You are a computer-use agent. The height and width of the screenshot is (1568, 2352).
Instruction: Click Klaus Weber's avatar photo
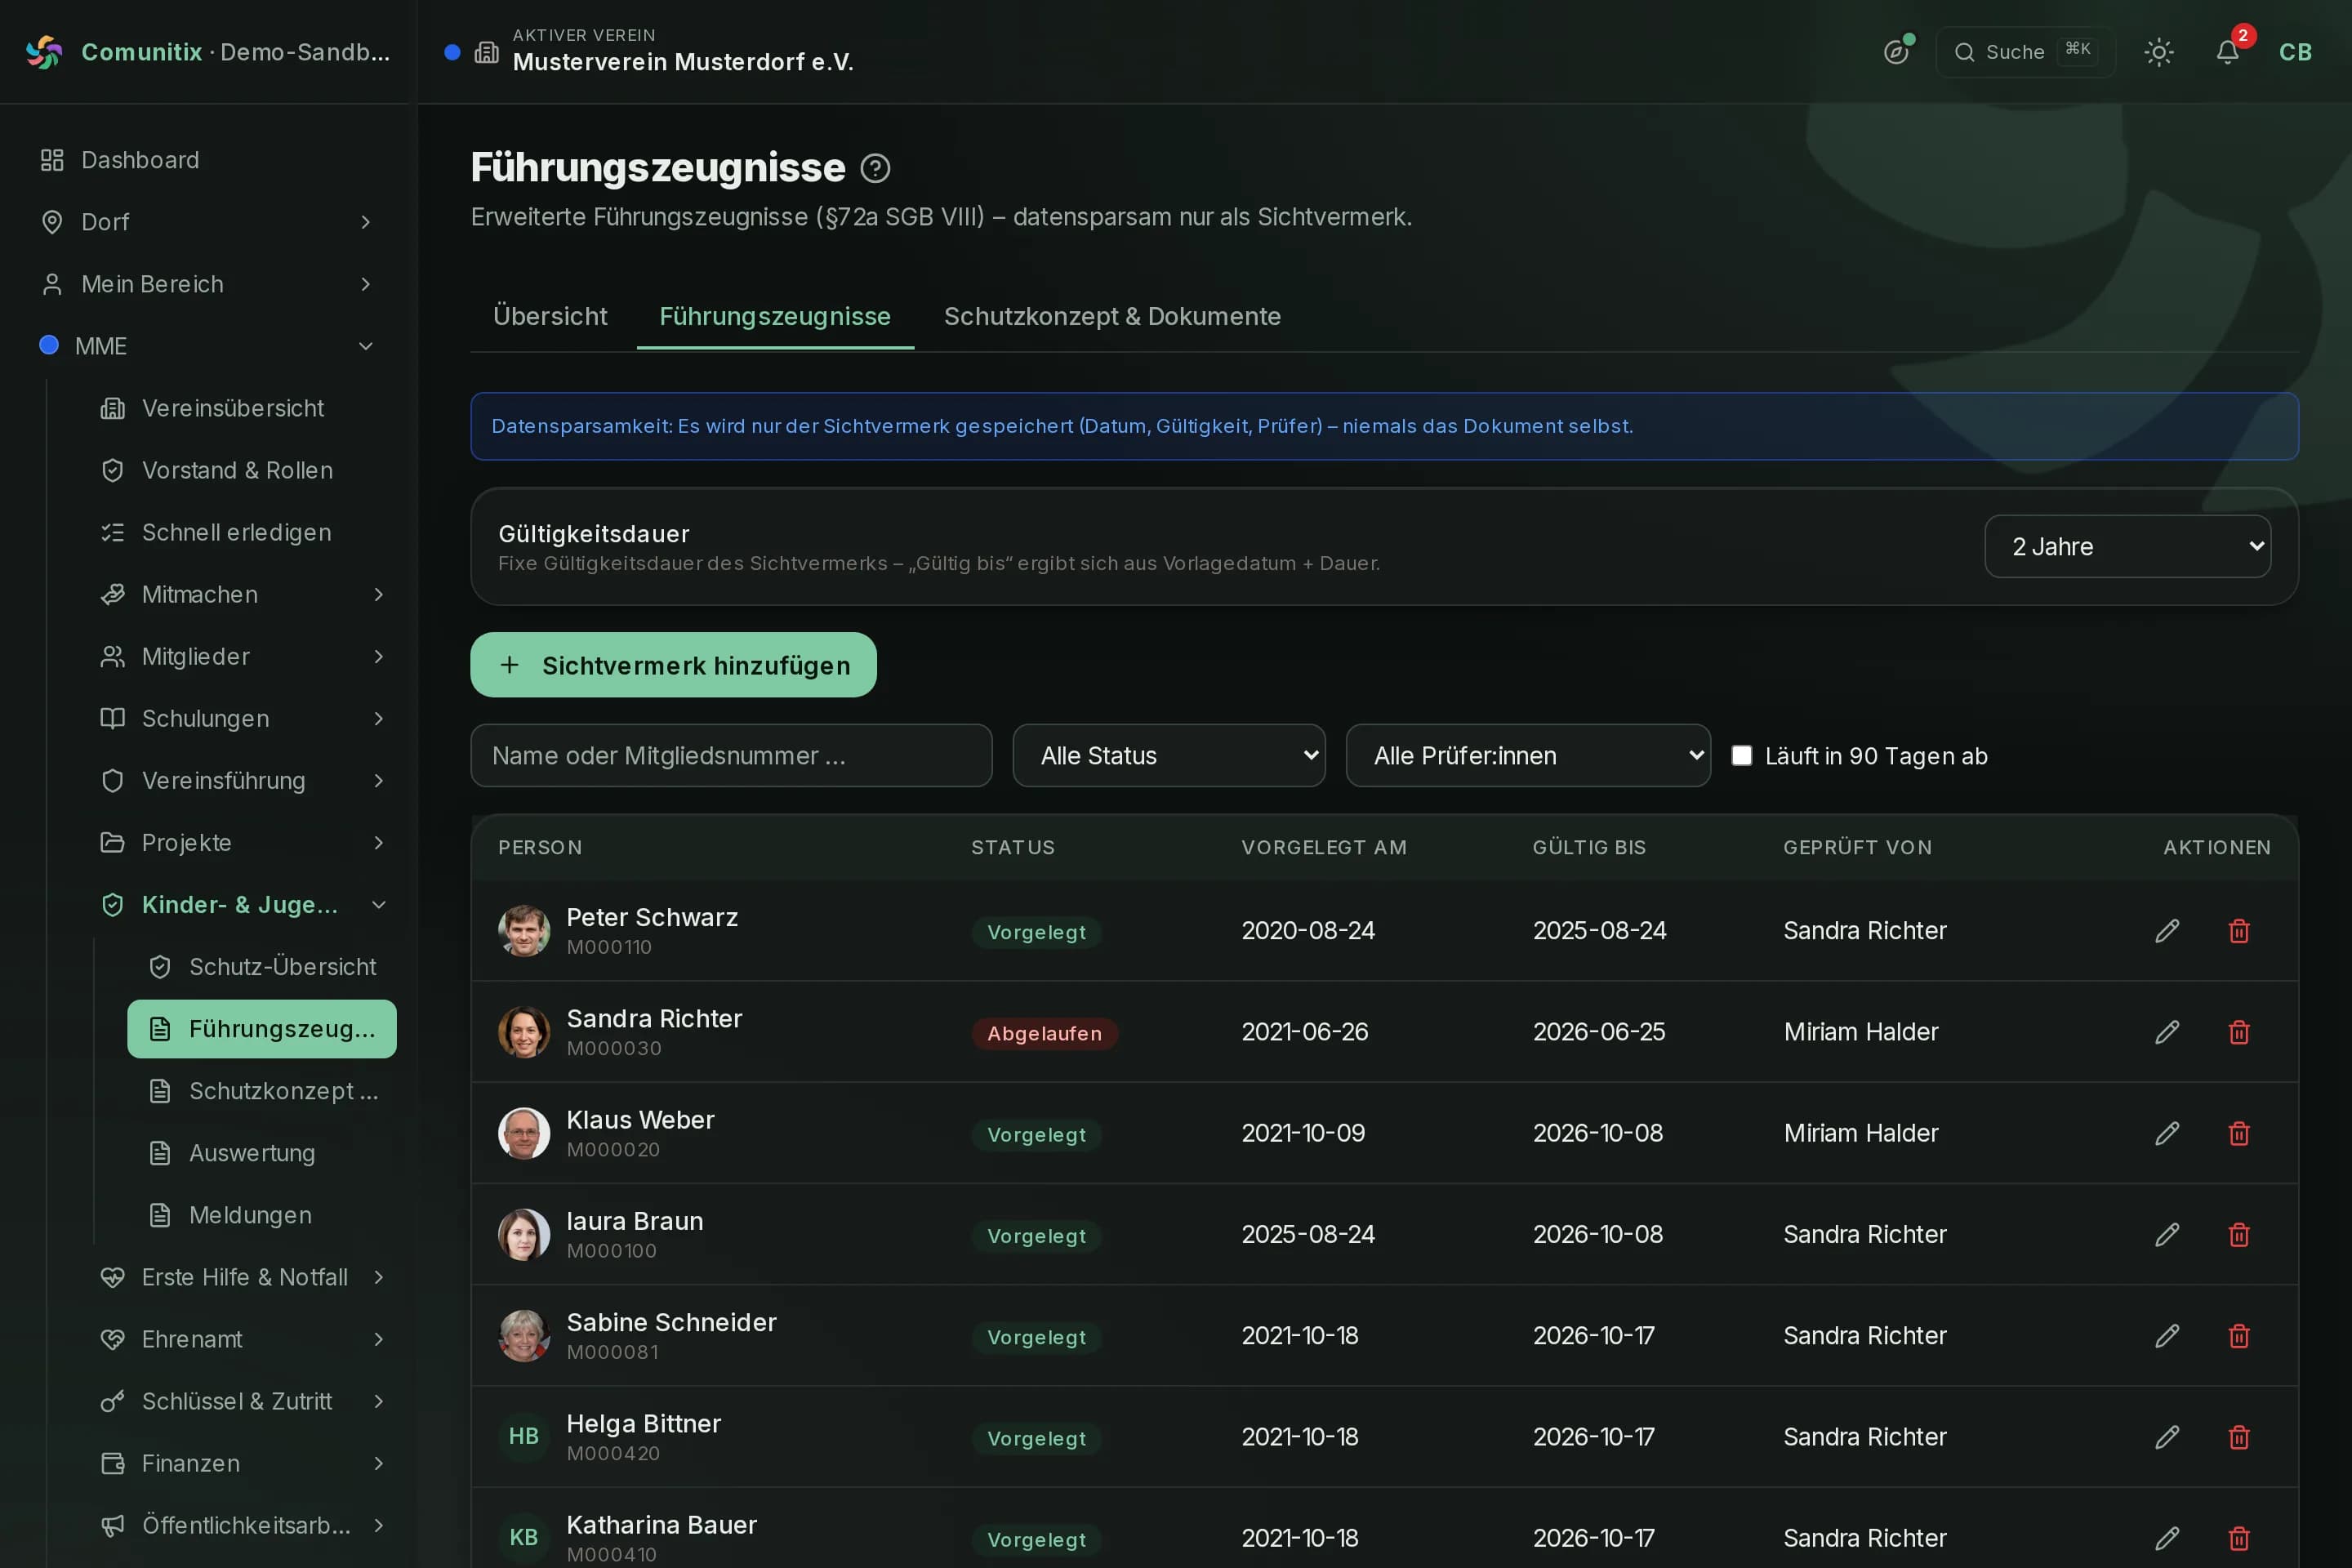point(524,1133)
